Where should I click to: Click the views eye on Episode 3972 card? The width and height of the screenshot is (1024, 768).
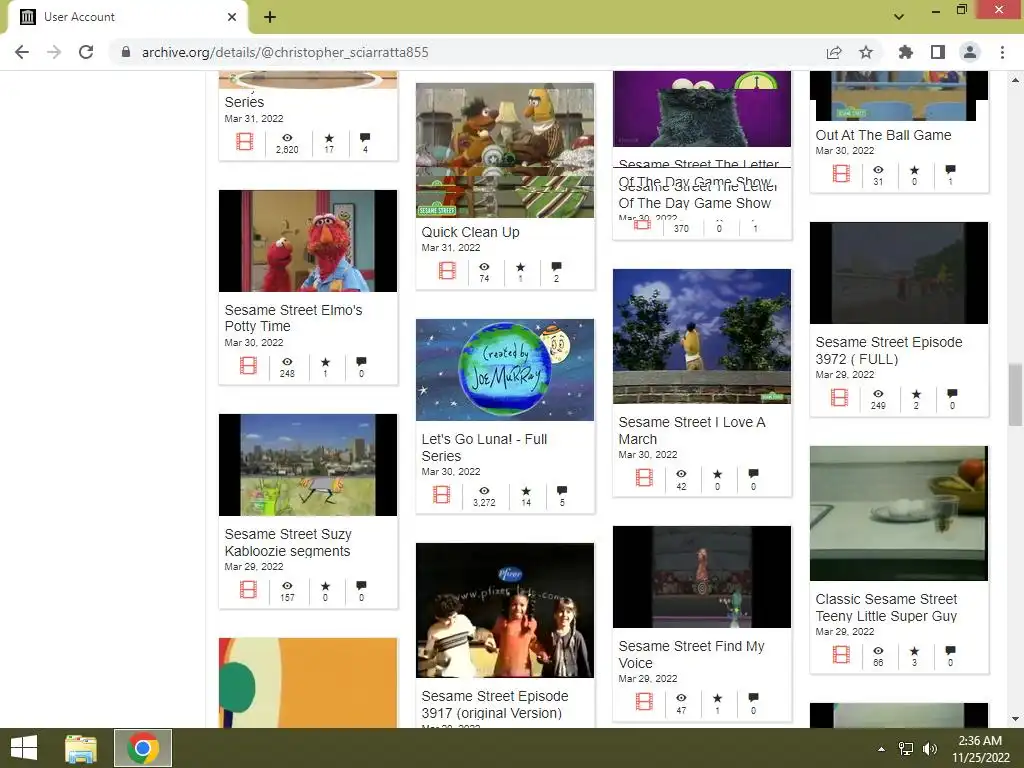pos(878,394)
